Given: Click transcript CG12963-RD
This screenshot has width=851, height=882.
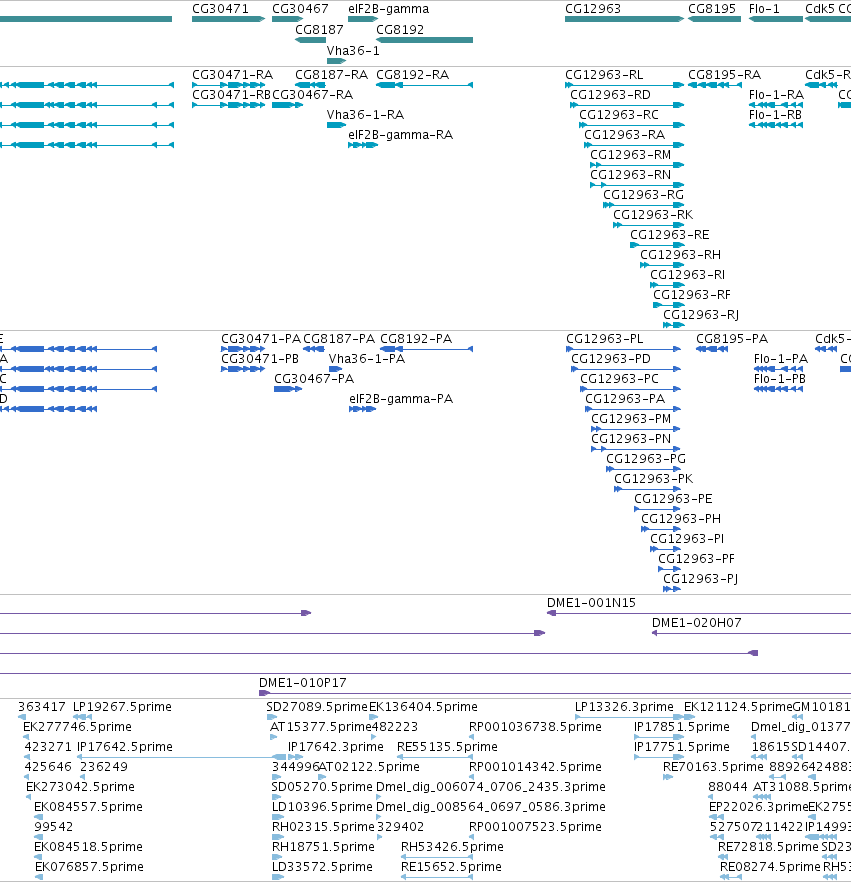Looking at the screenshot, I should point(610,95).
